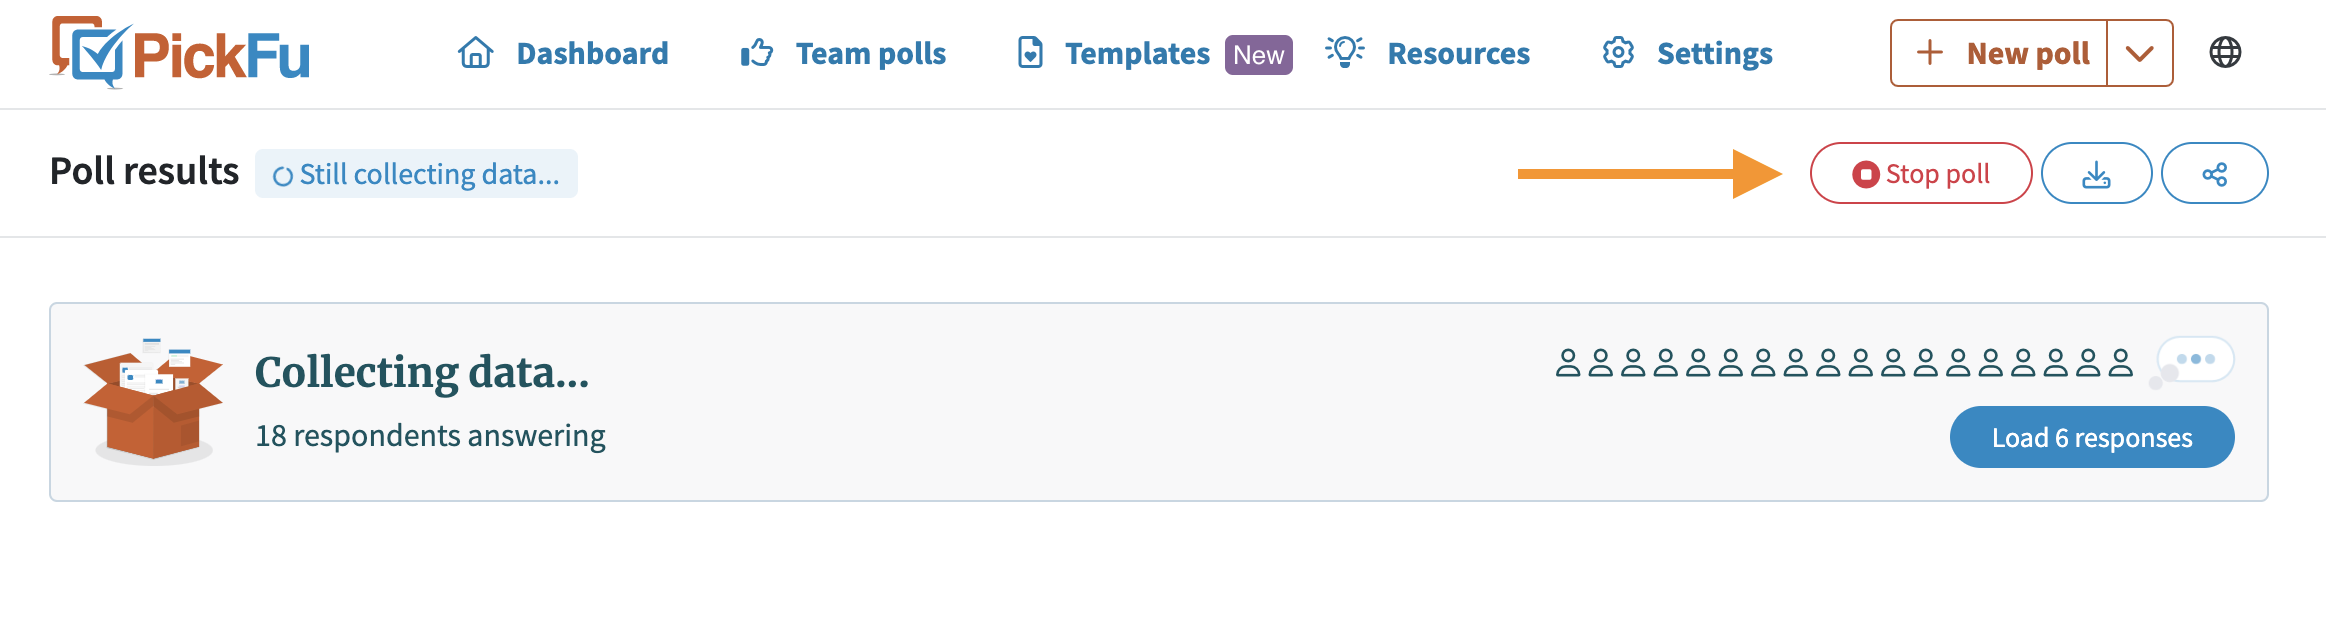
Task: Open the globe language selector
Action: 2225,52
